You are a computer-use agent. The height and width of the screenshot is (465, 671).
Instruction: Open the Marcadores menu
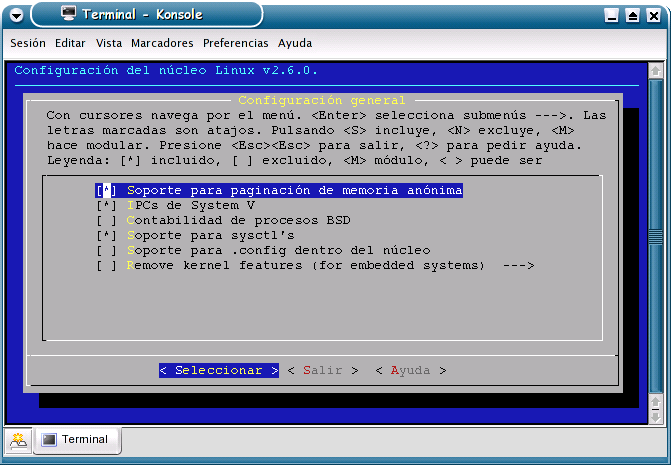(x=162, y=43)
